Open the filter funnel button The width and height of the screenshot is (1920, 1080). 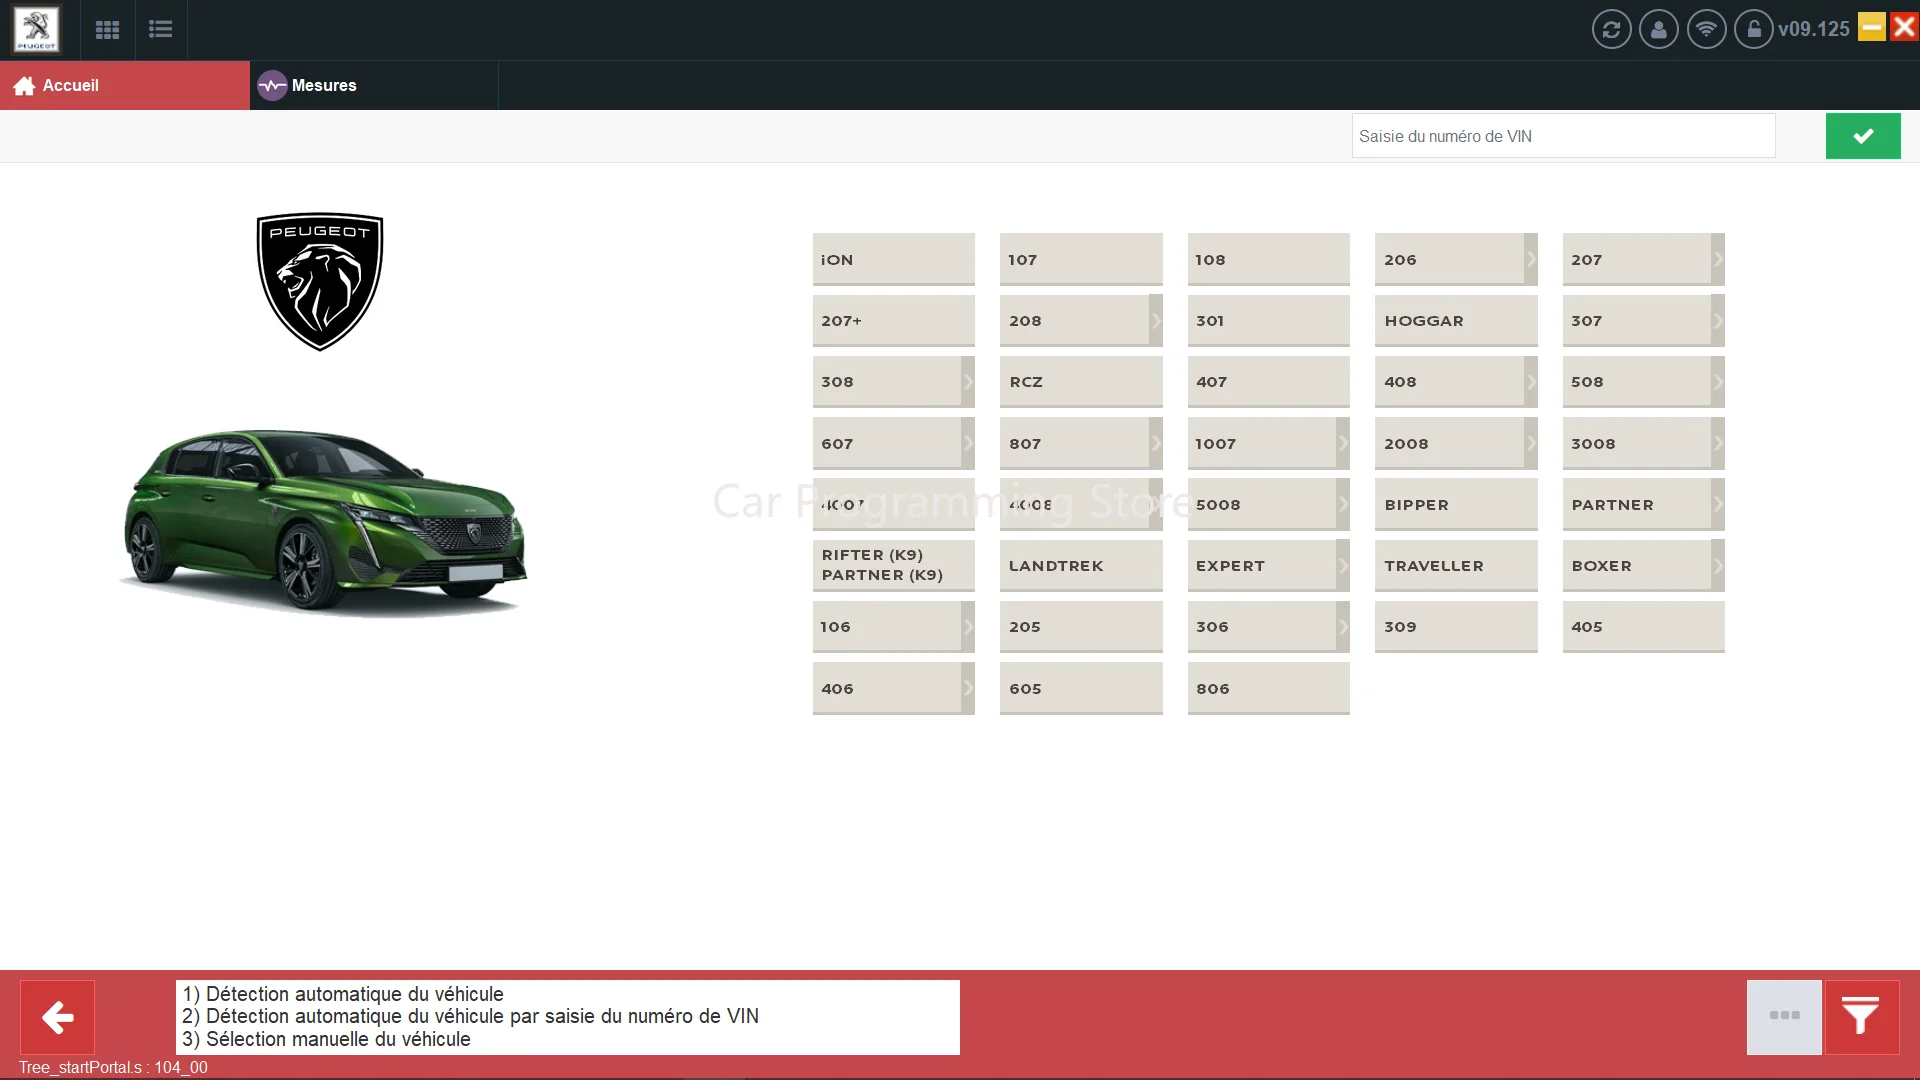pyautogui.click(x=1861, y=1017)
